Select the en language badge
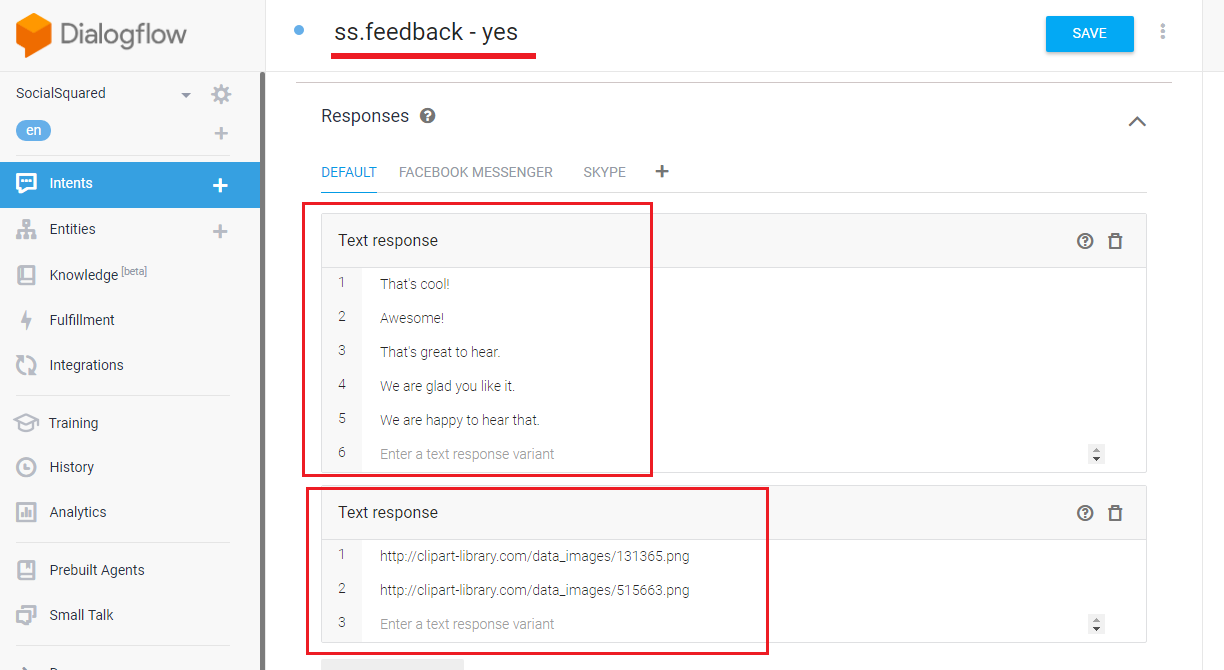Screen dimensions: 1224x670 pyautogui.click(x=33, y=131)
